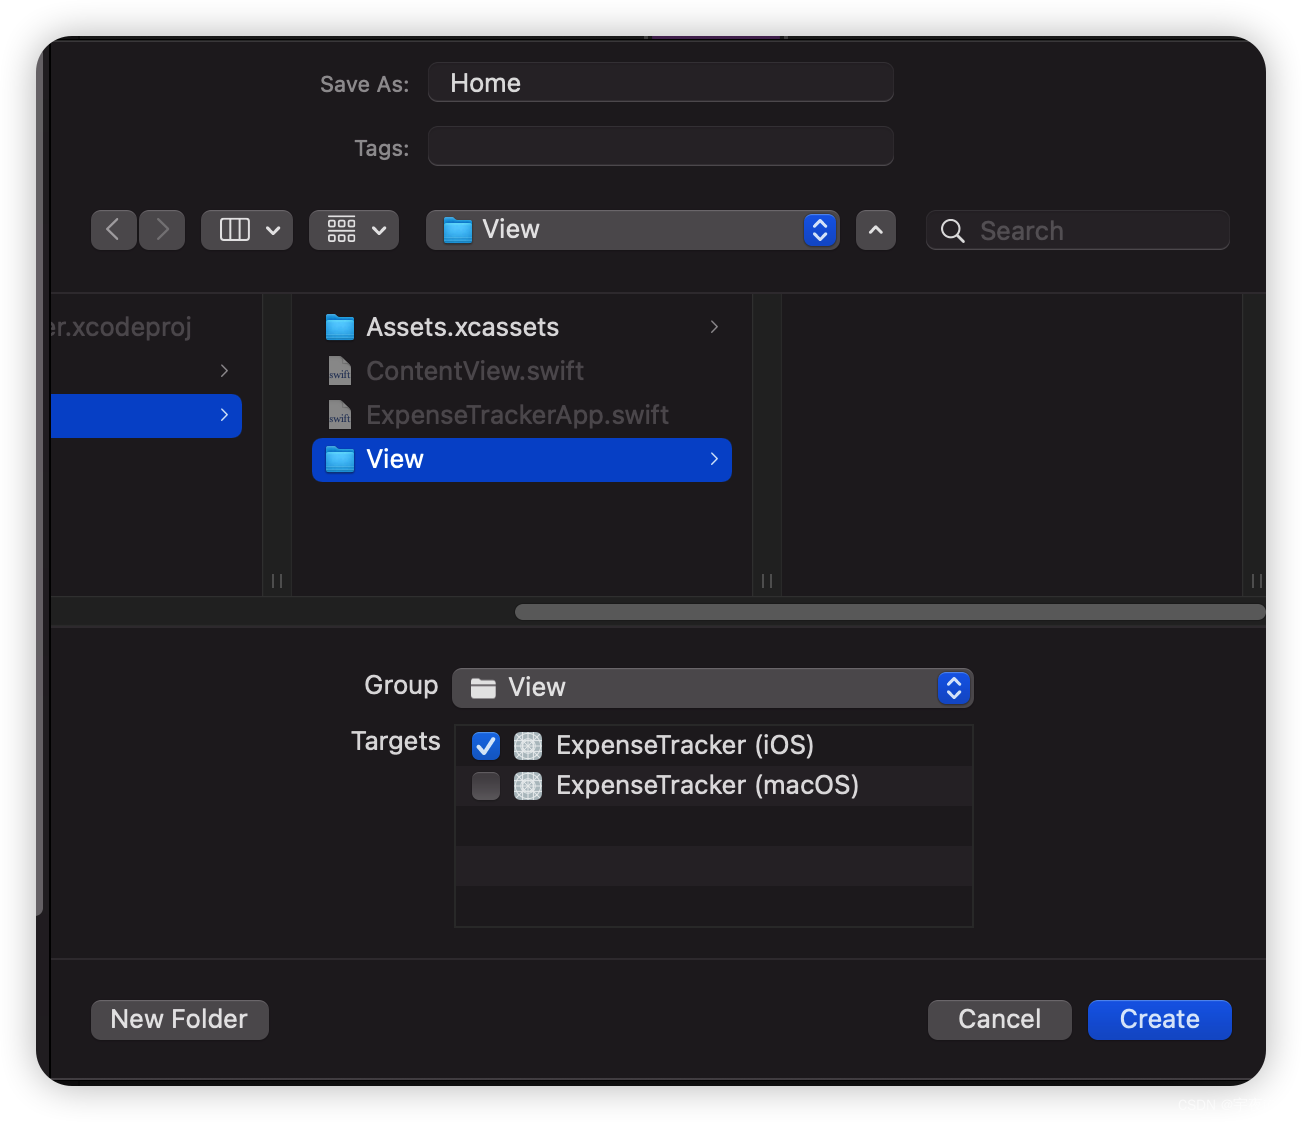Viewport: 1302px width, 1122px height.
Task: Focus the Search field
Action: tap(1077, 230)
